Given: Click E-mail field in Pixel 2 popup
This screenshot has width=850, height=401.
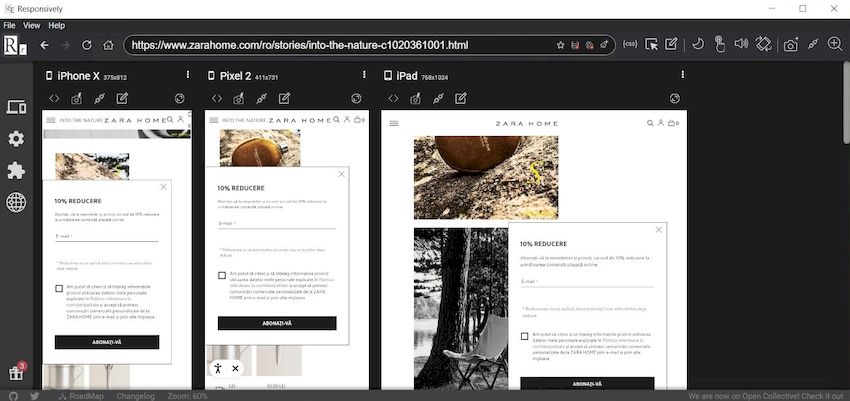Looking at the screenshot, I should click(277, 223).
